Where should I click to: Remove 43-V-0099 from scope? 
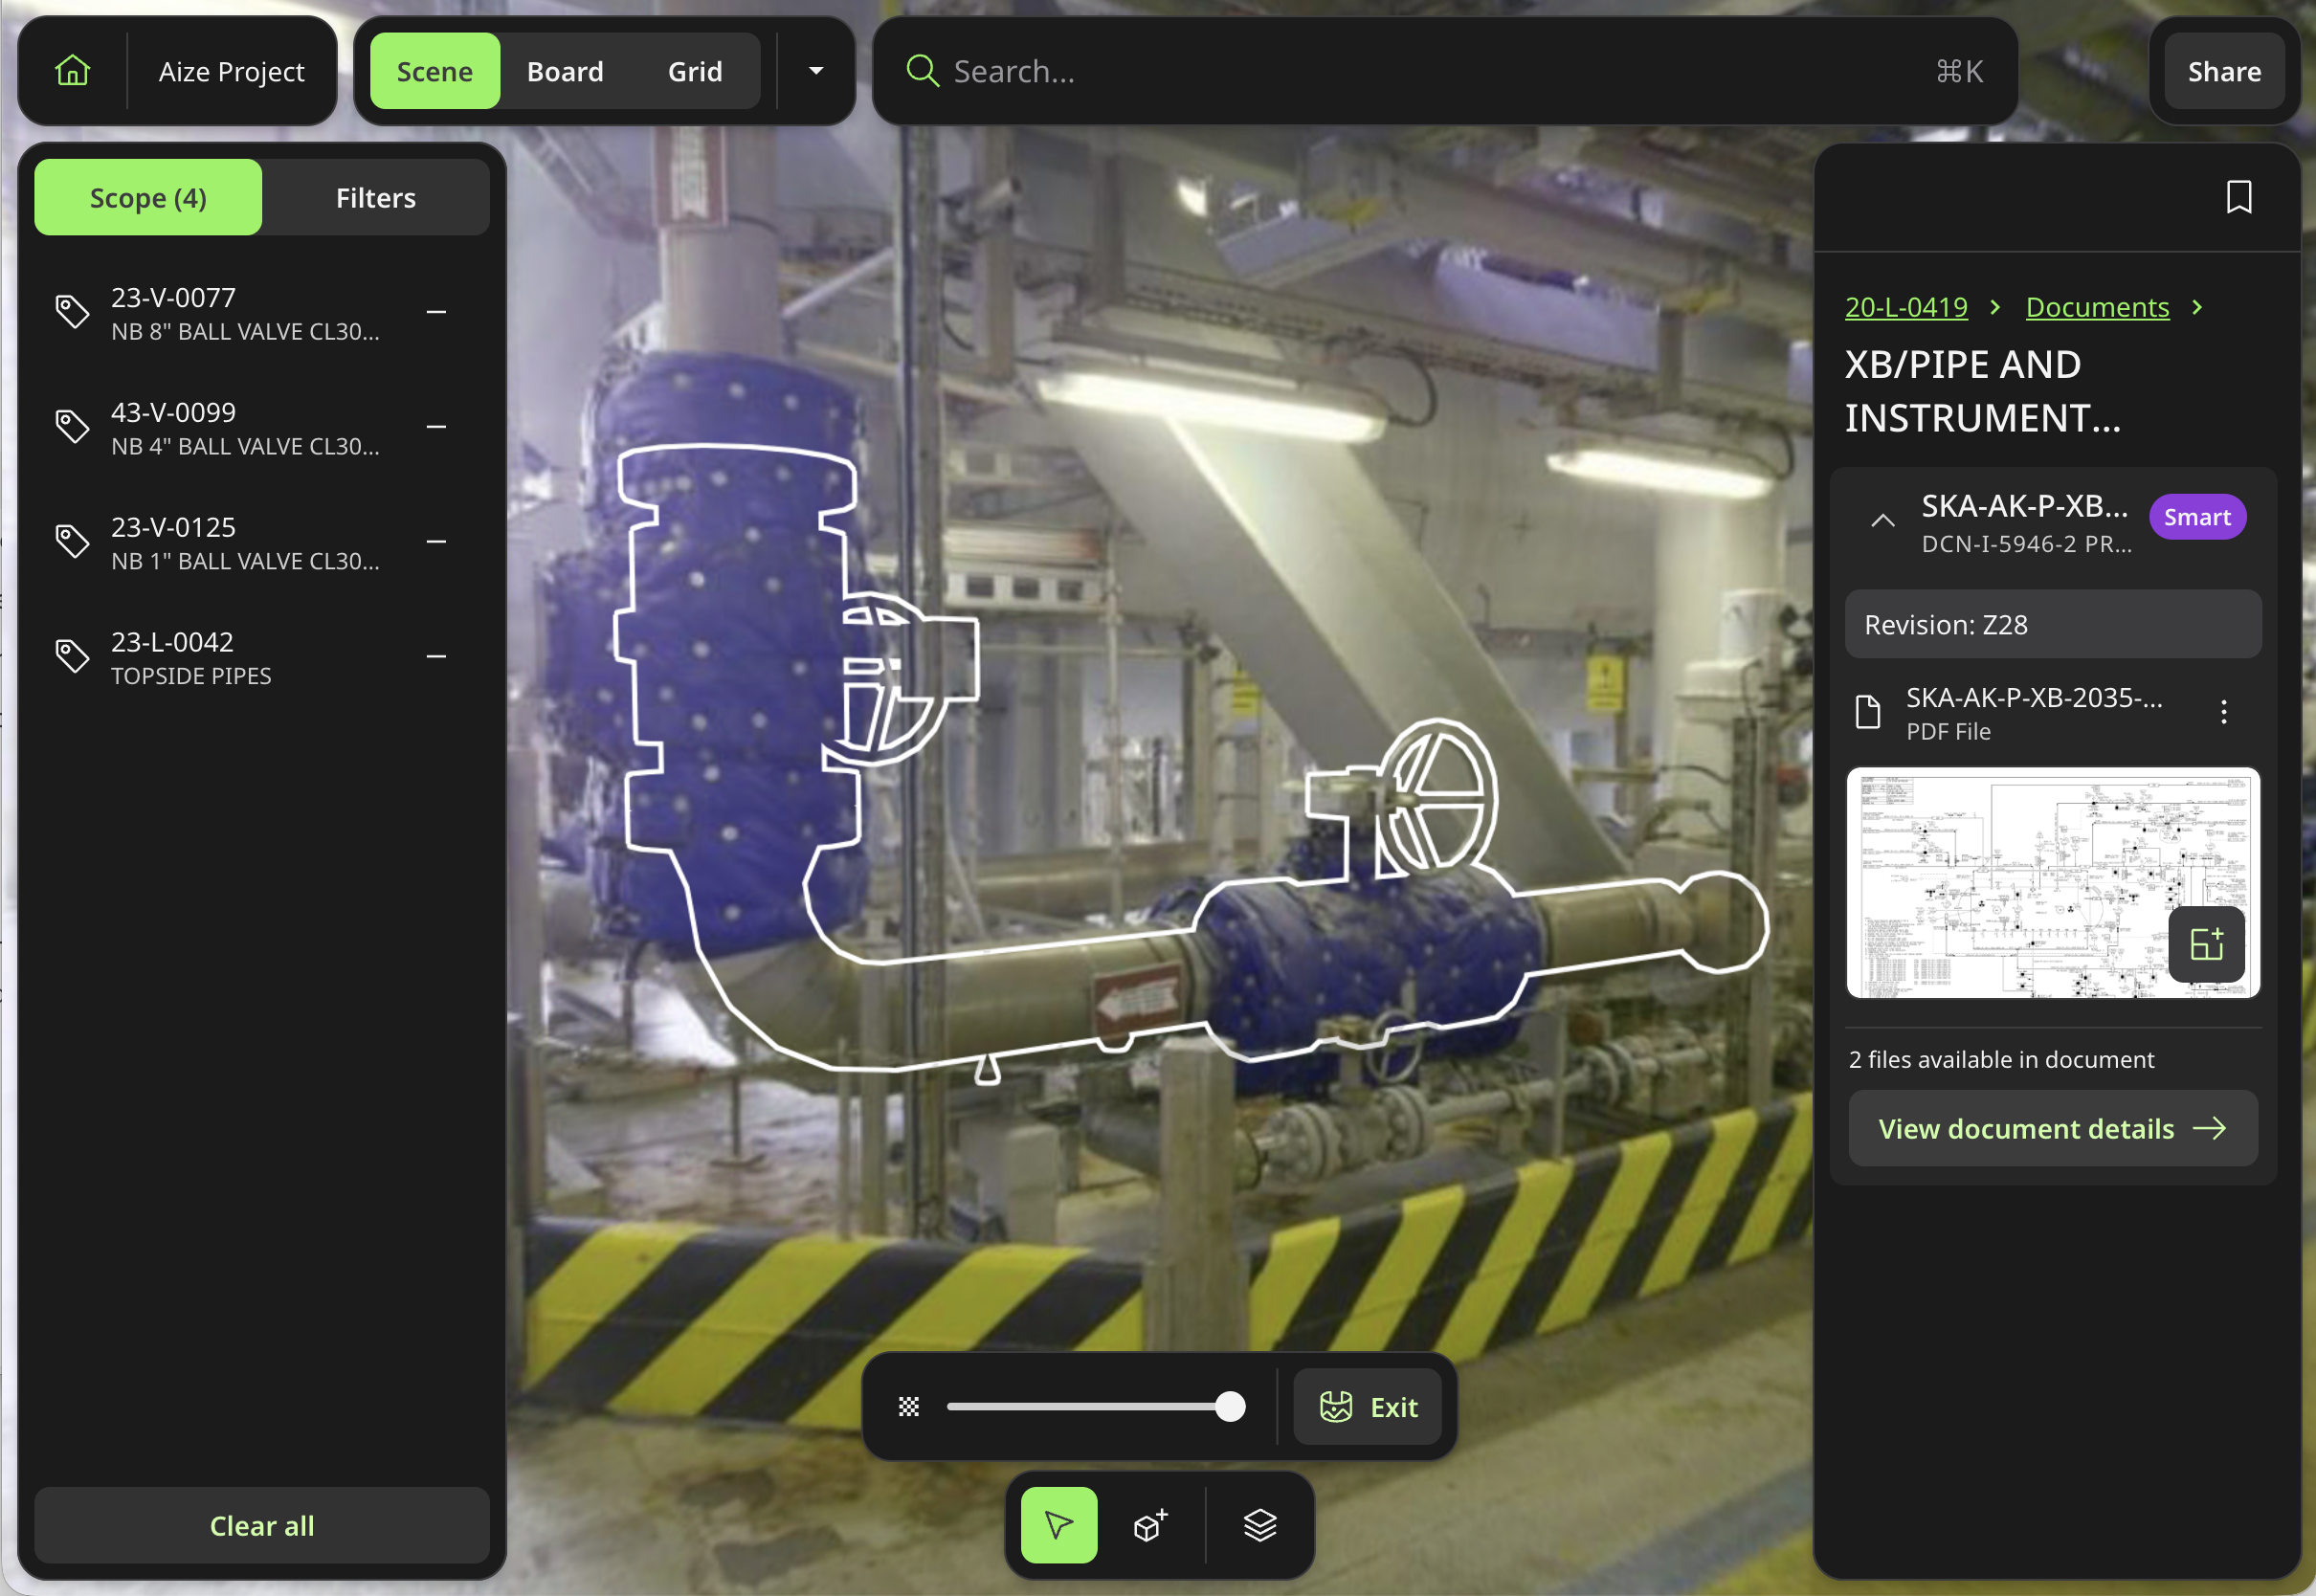coord(436,427)
